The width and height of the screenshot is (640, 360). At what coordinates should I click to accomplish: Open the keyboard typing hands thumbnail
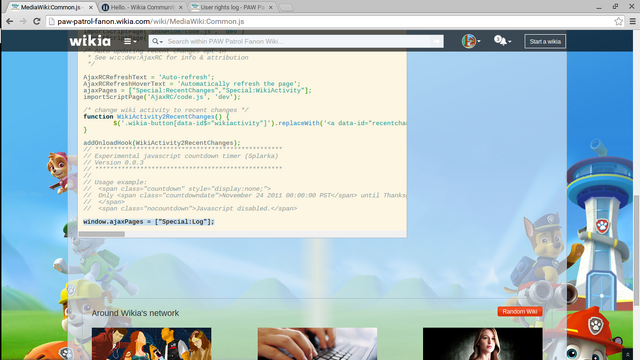[x=317, y=344]
